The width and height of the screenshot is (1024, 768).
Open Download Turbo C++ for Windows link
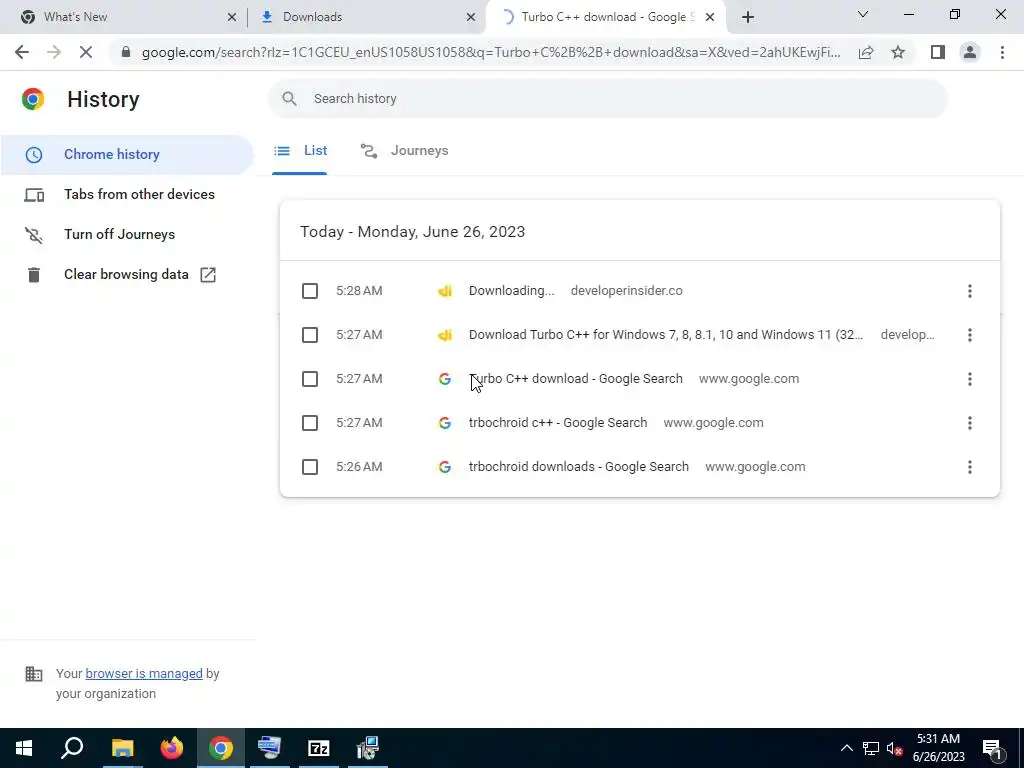point(665,335)
